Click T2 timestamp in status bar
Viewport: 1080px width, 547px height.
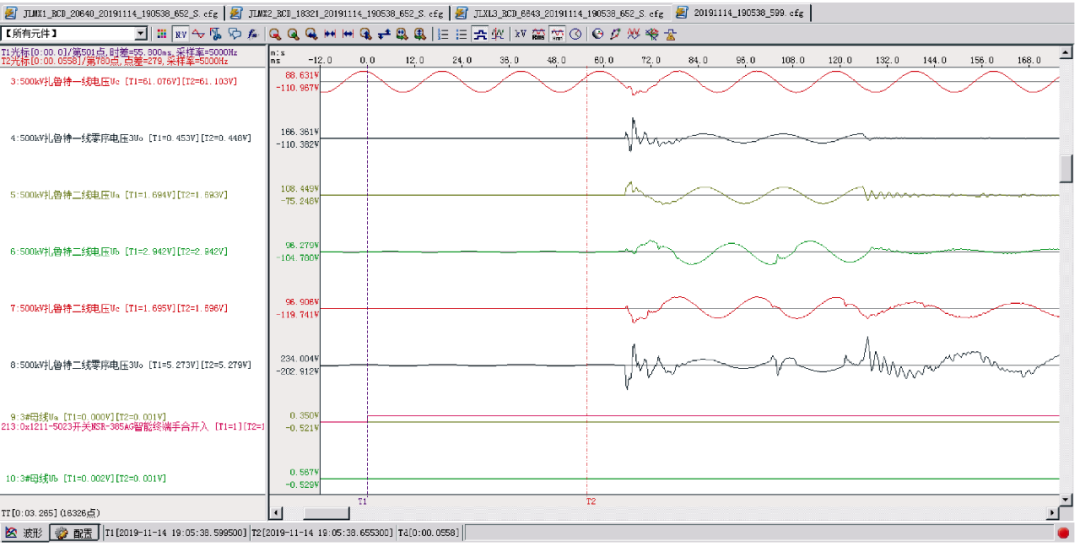[322, 533]
